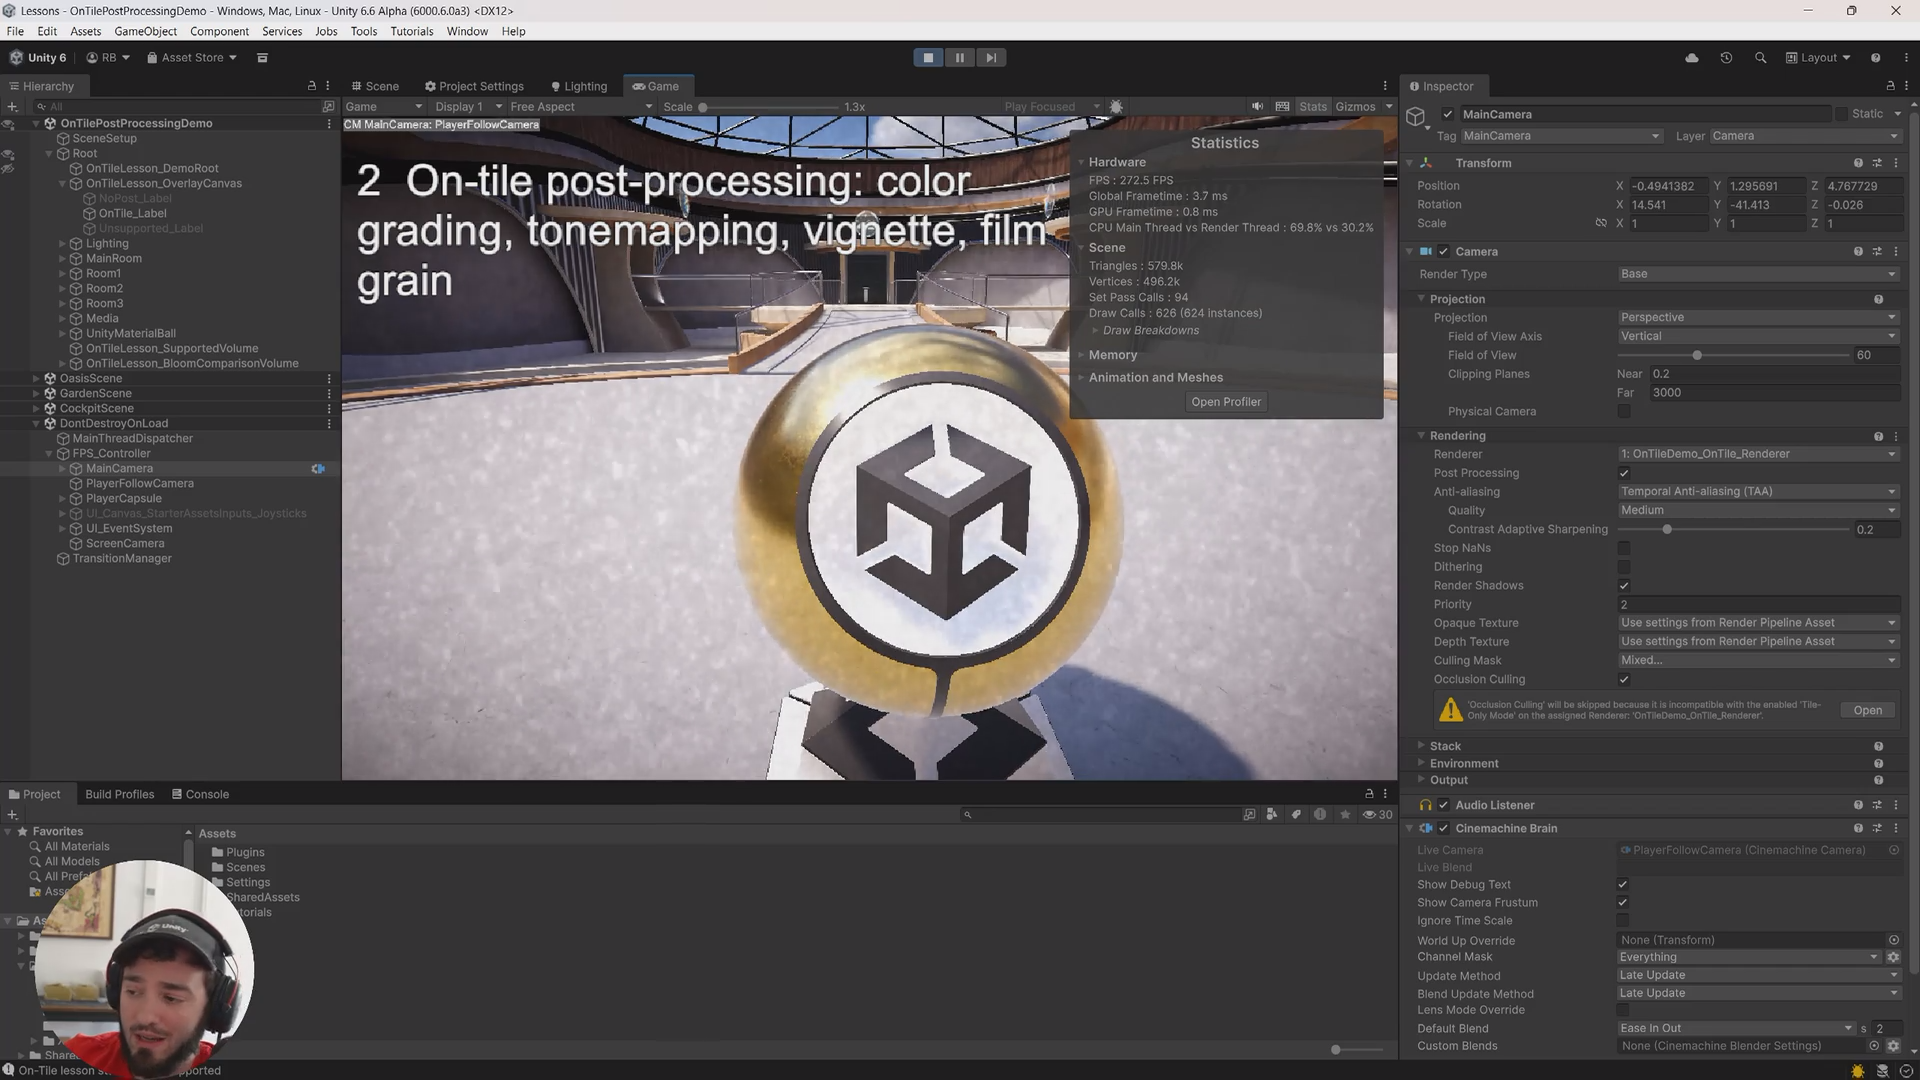Pause the game with the Pause button
This screenshot has width=1920, height=1080.
click(x=960, y=58)
